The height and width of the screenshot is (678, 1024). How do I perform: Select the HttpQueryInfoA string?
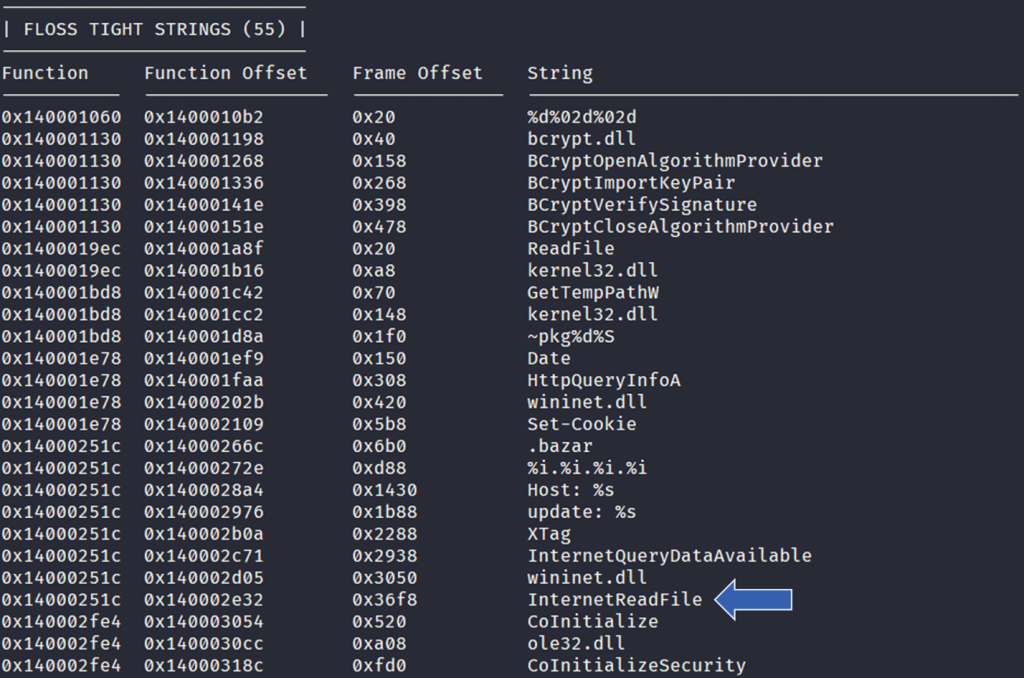[x=604, y=380]
